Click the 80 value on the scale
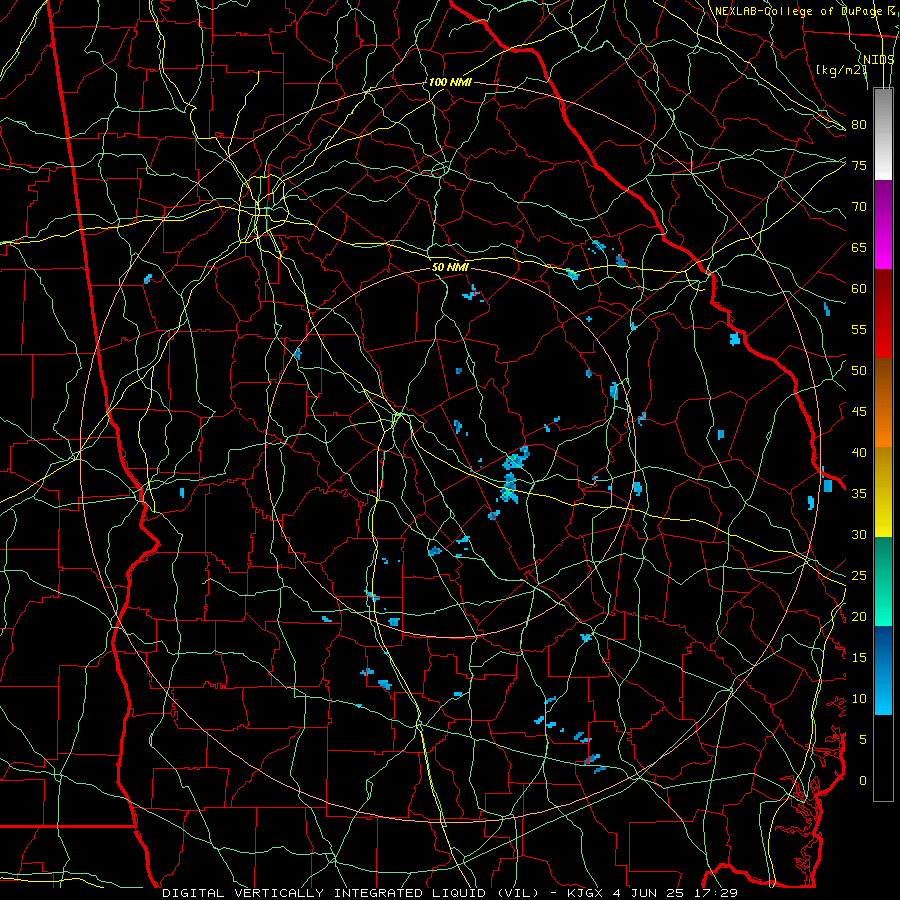 point(859,125)
